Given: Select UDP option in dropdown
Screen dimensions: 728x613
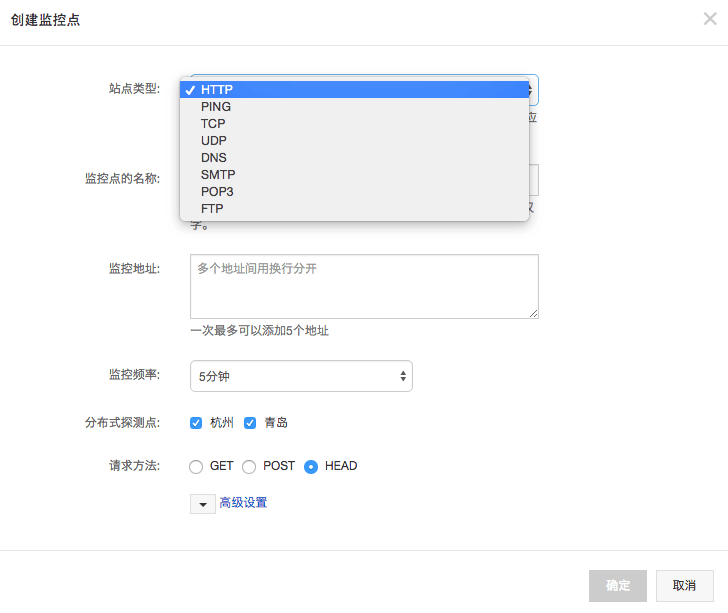Looking at the screenshot, I should pyautogui.click(x=213, y=141).
